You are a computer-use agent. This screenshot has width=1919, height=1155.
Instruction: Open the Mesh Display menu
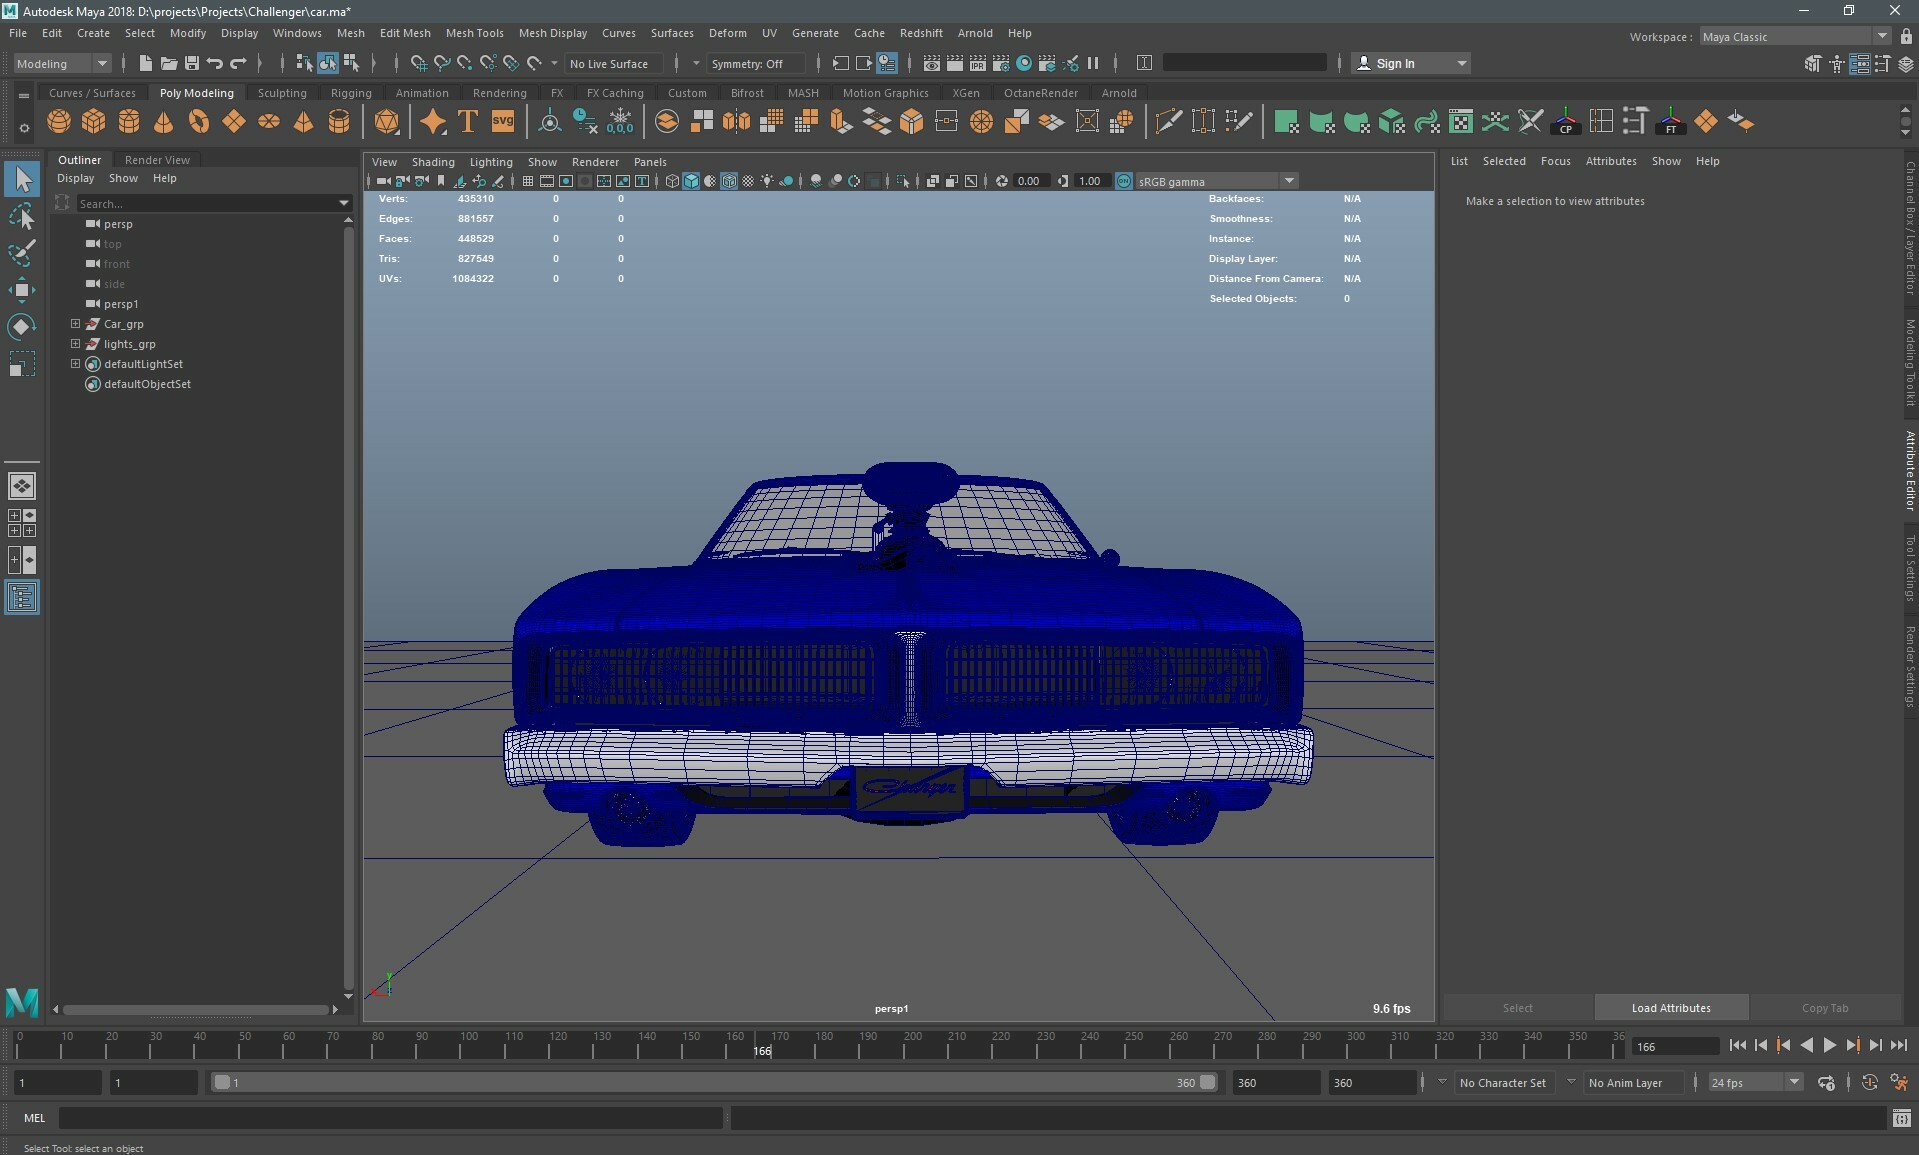(x=552, y=32)
